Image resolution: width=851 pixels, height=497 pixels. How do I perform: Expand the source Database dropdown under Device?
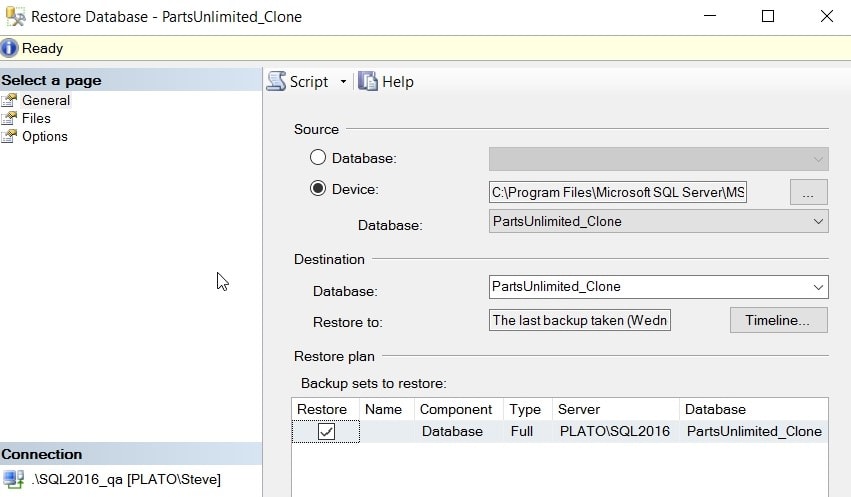818,221
